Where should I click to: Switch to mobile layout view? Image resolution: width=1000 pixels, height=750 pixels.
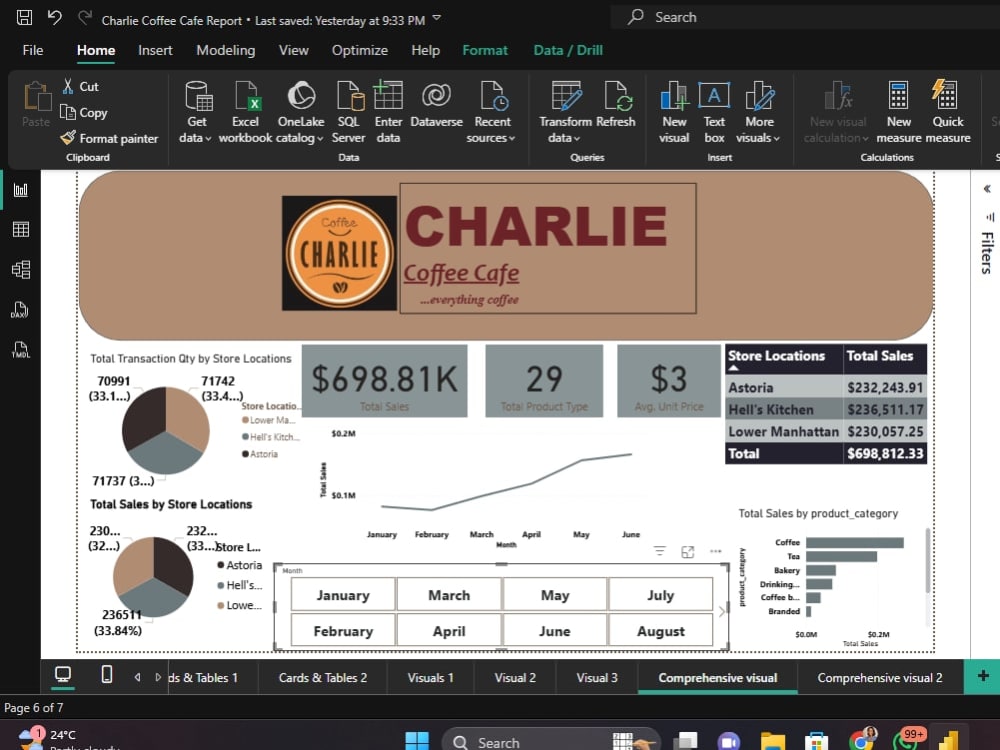tap(107, 675)
